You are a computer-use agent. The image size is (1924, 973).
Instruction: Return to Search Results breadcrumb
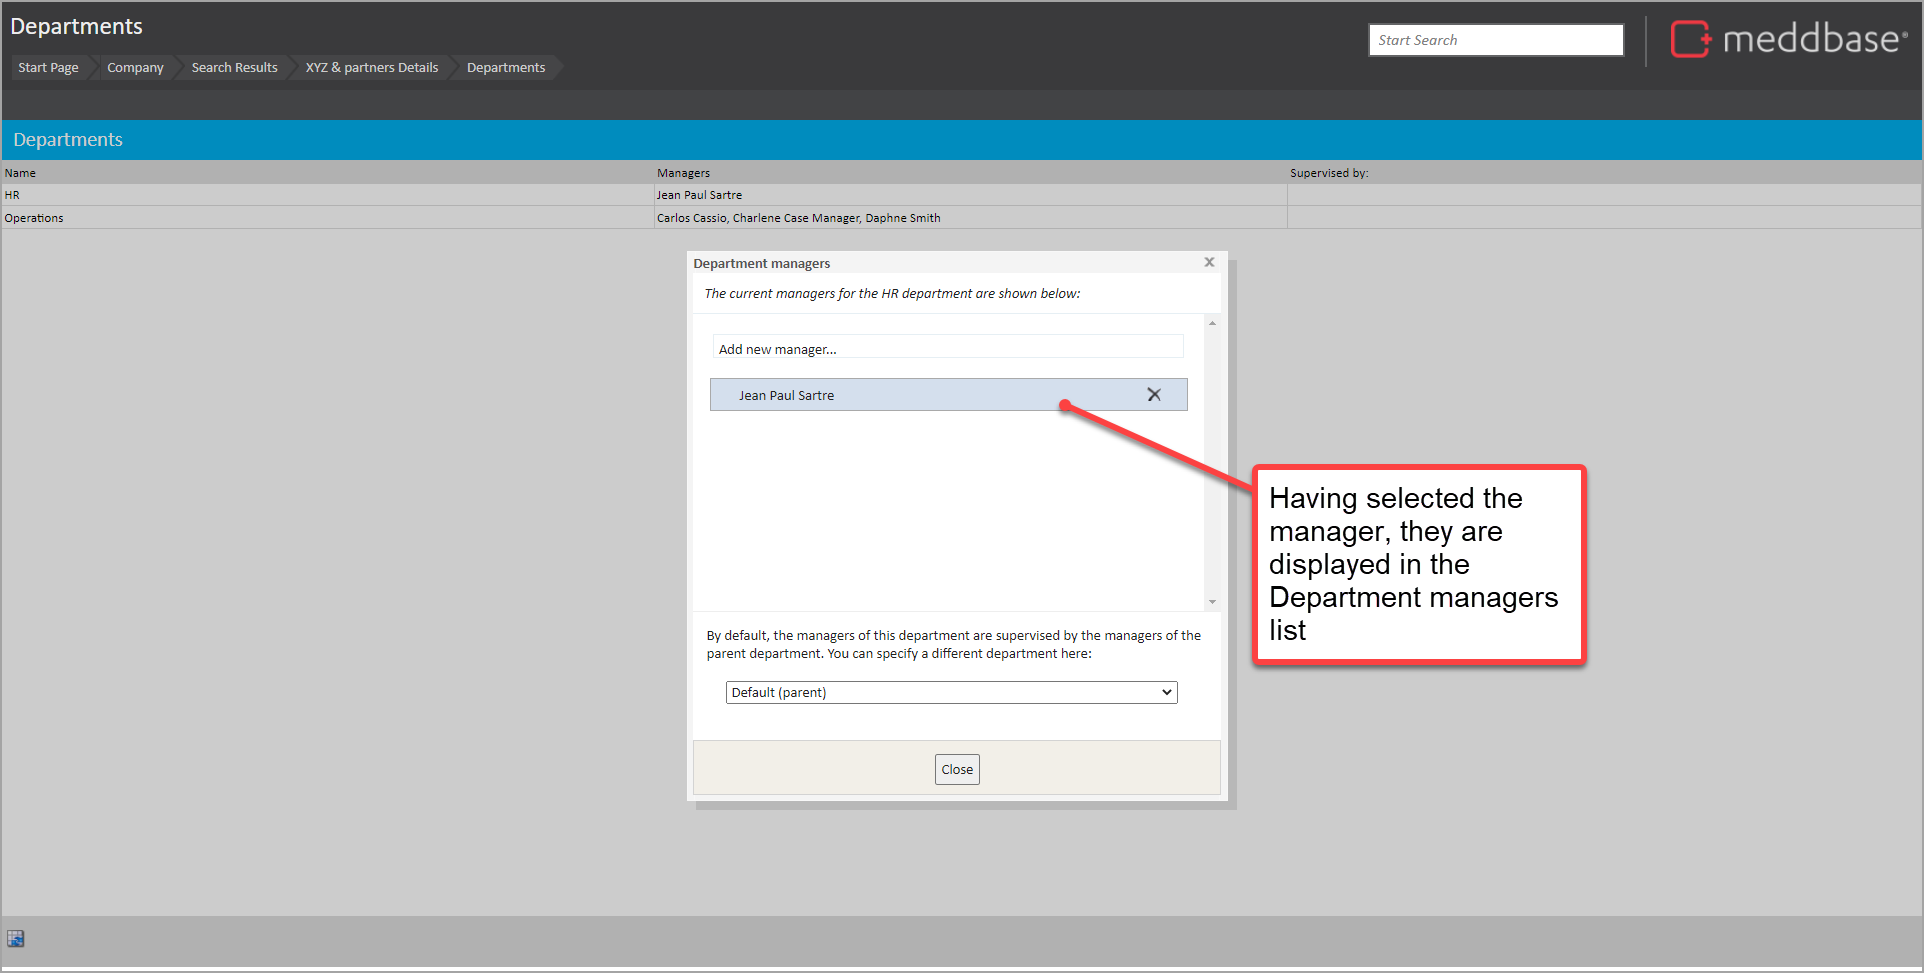[234, 68]
